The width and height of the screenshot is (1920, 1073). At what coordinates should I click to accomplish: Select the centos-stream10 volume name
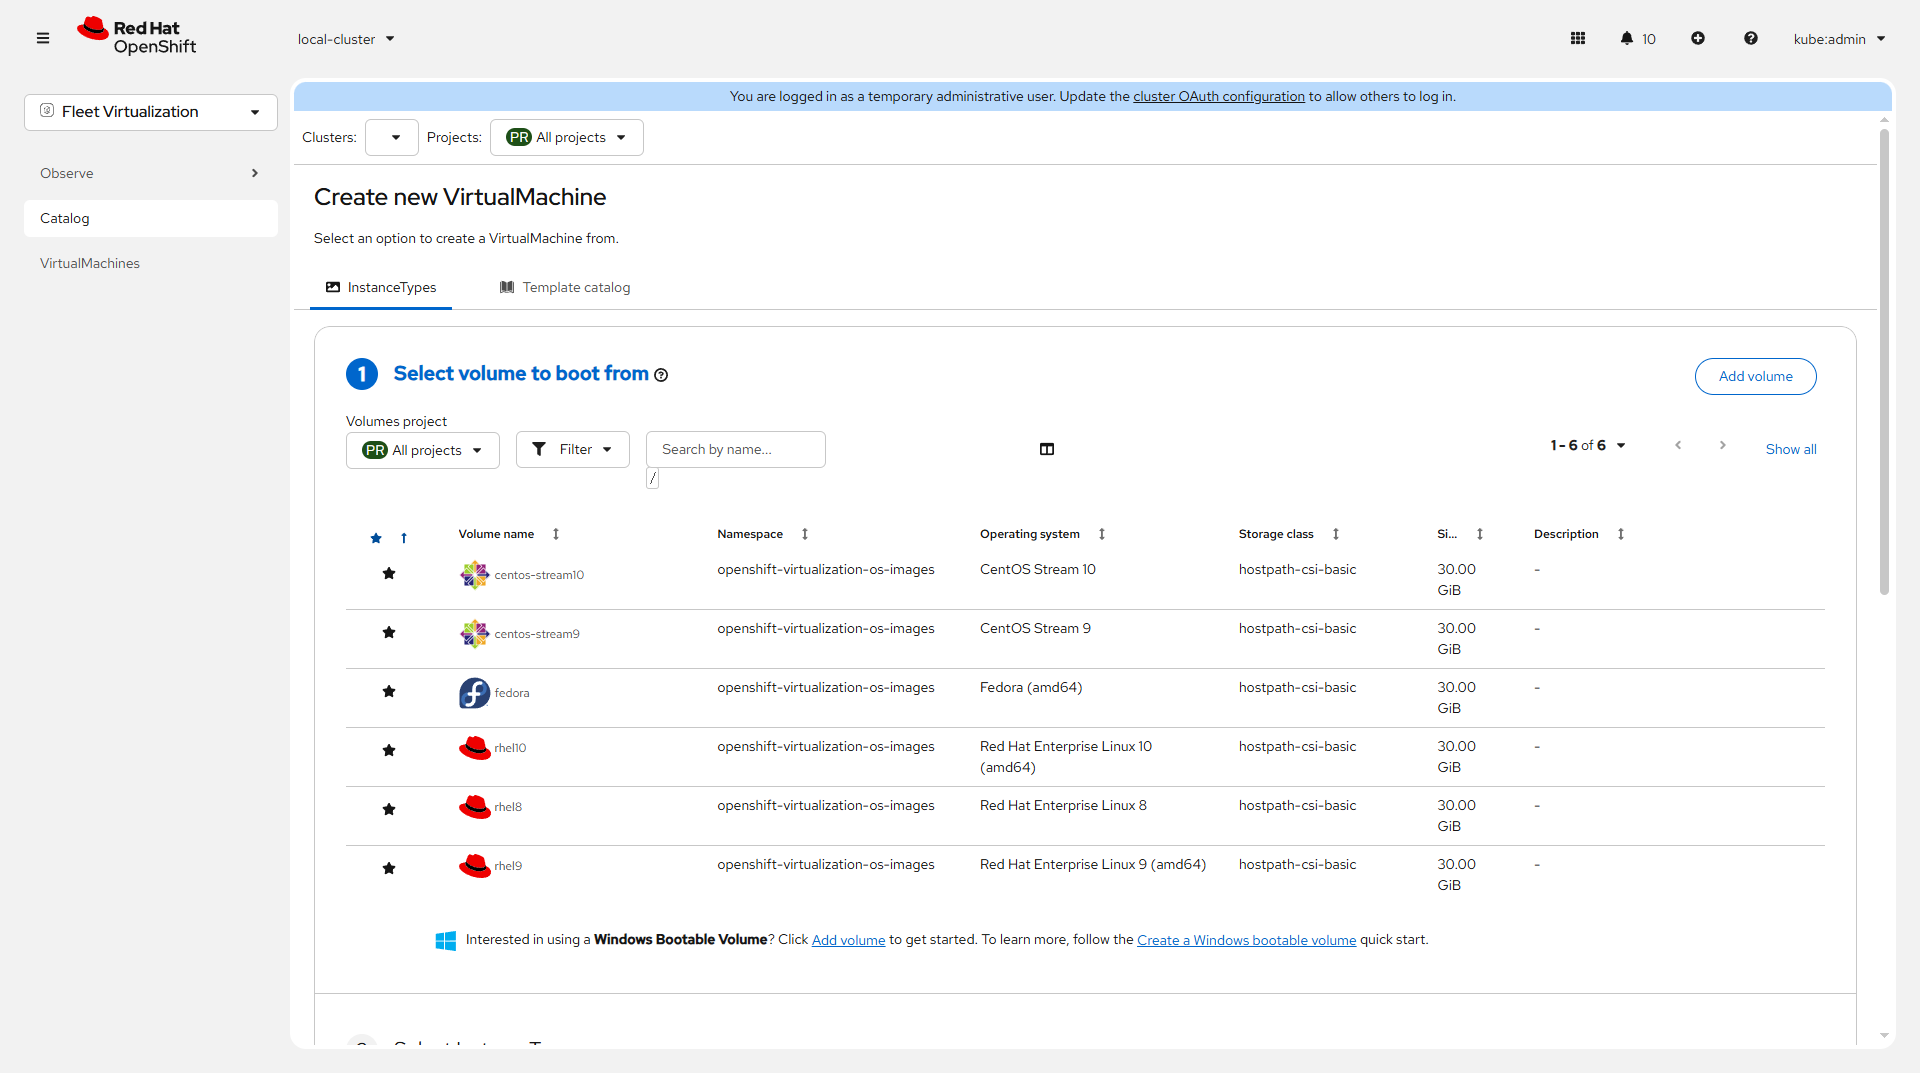539,575
